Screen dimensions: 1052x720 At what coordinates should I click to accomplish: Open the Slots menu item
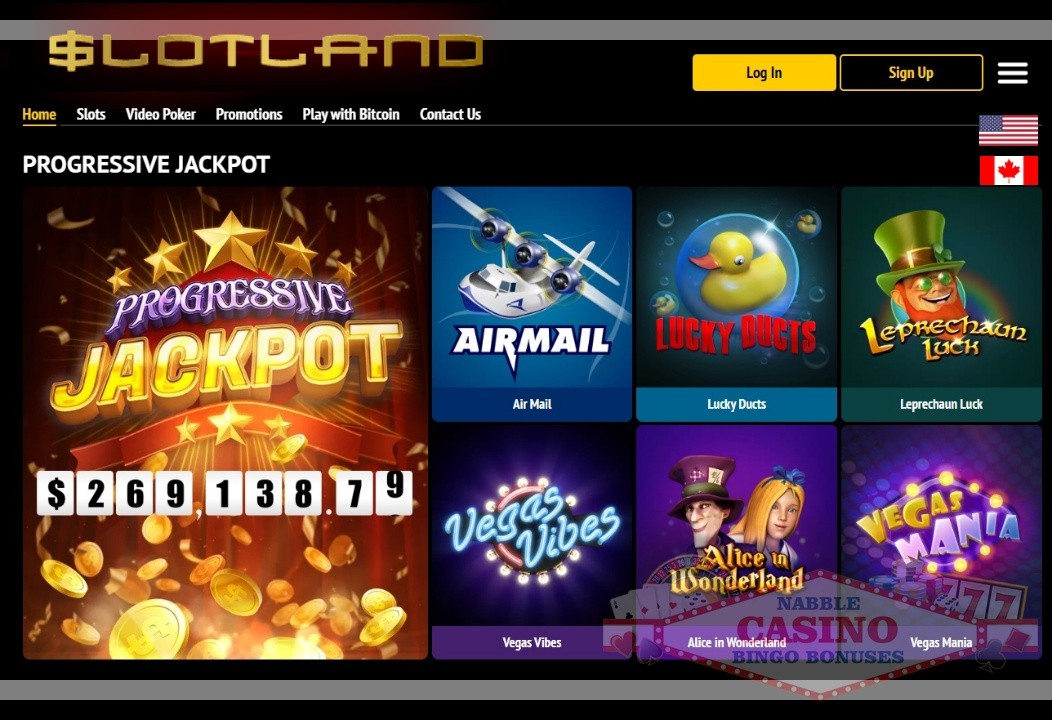[91, 114]
